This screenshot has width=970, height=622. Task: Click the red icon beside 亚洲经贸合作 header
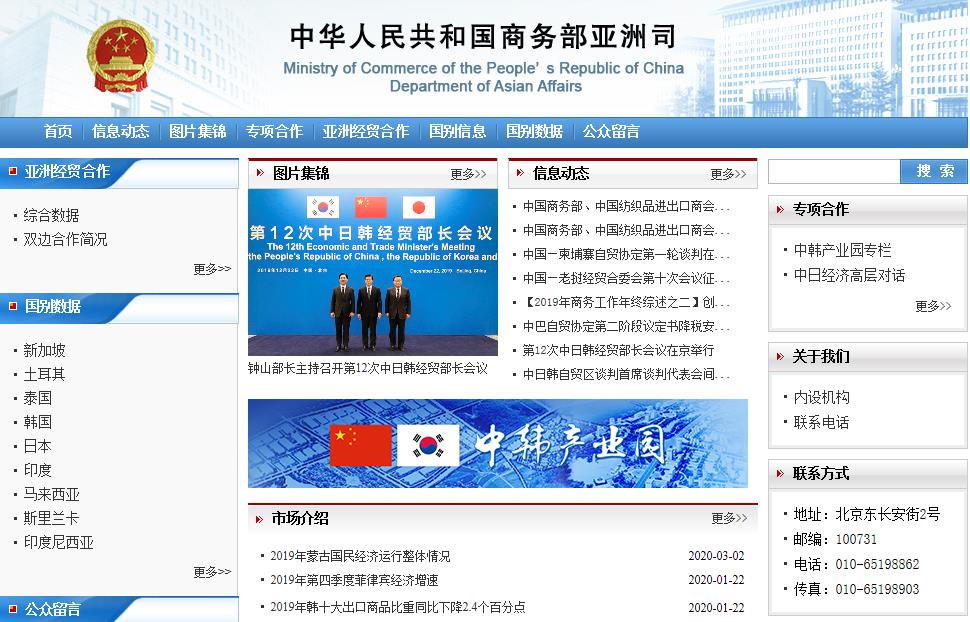13,171
